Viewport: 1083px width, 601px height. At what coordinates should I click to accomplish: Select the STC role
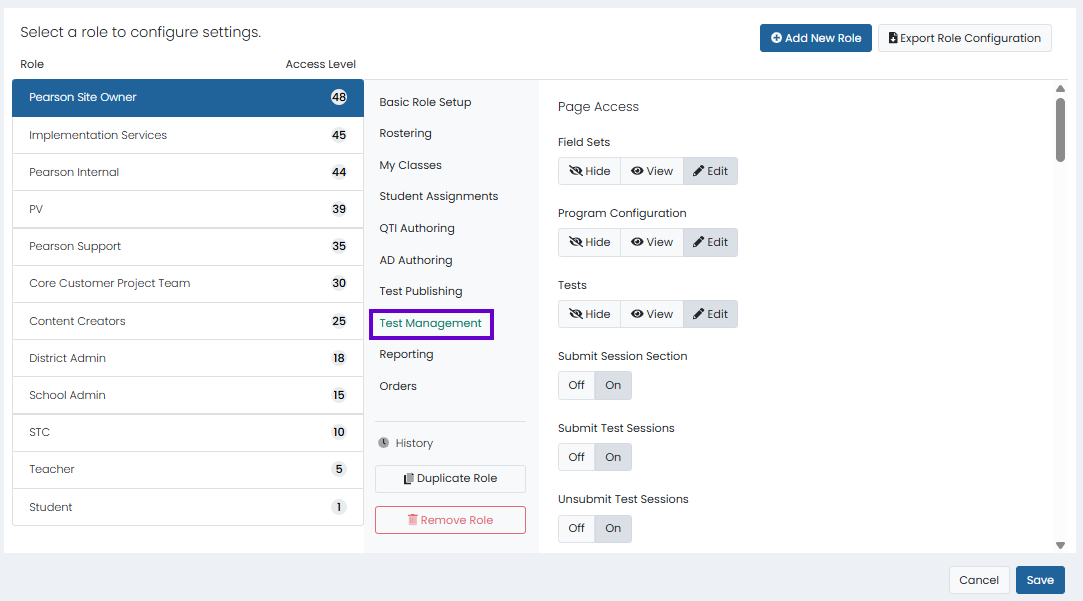(x=188, y=432)
